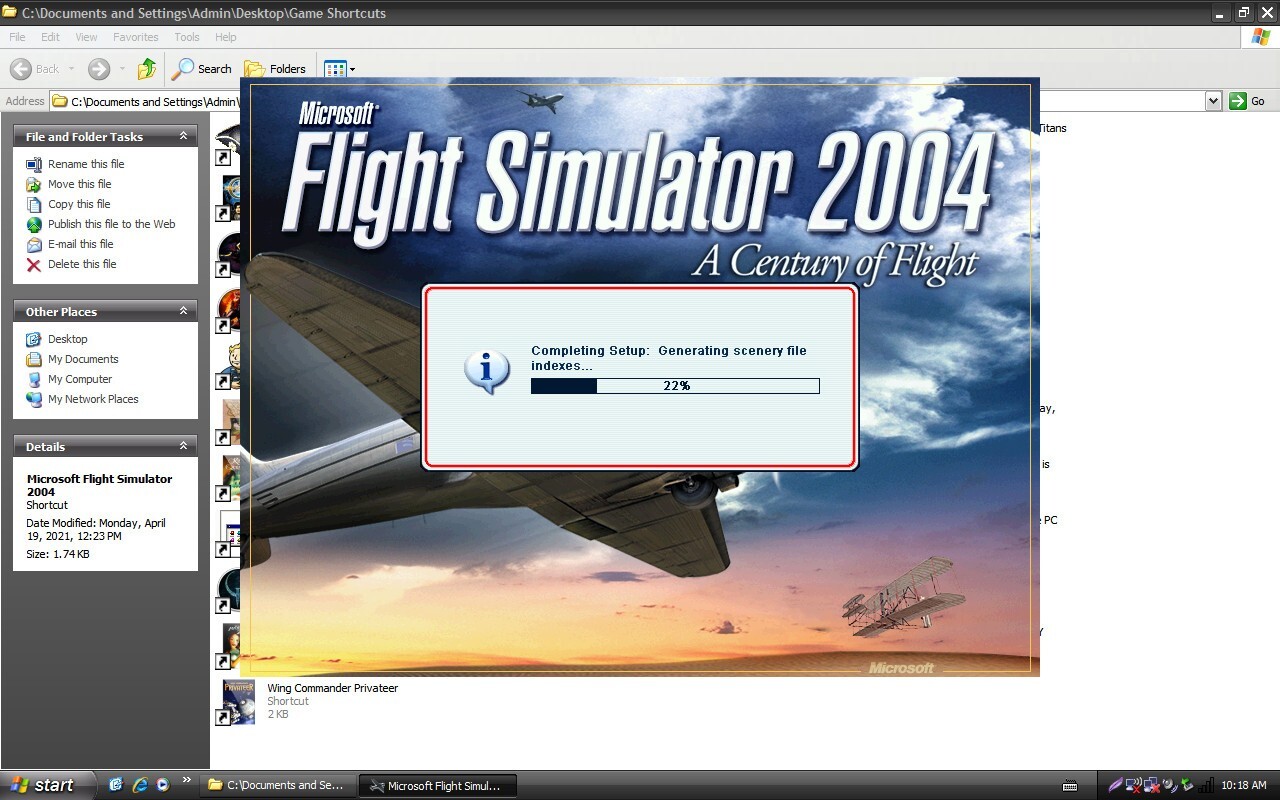The height and width of the screenshot is (800, 1280).
Task: Open the Favorites menu
Action: click(135, 37)
